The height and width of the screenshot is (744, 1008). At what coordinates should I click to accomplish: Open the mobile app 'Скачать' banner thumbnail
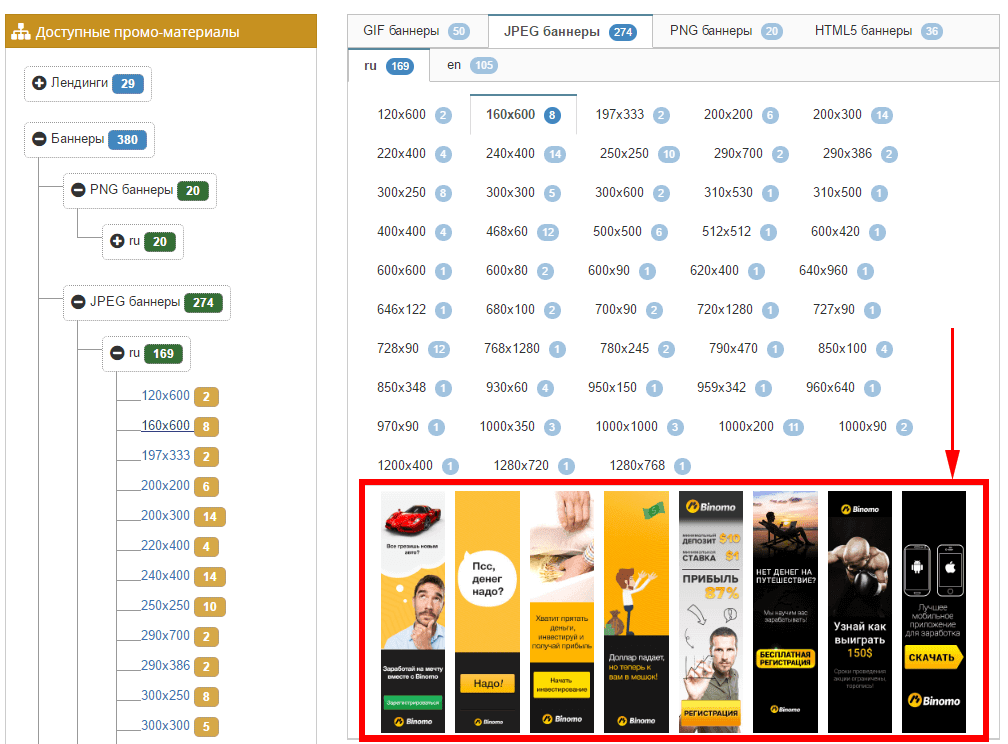934,612
